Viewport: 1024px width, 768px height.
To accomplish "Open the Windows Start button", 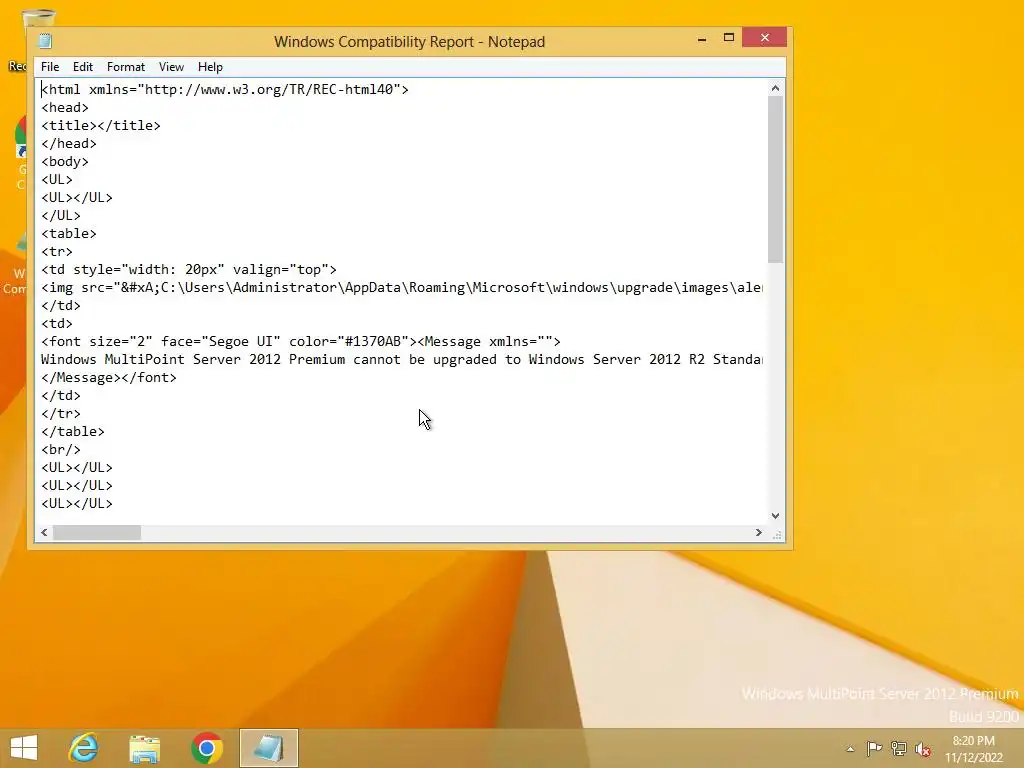I will point(24,748).
